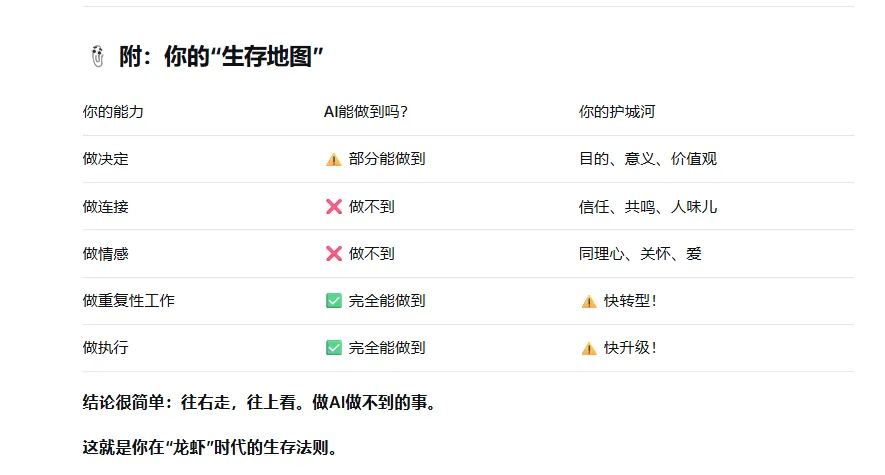Click warning icon beside 快升级！
Image resolution: width=885 pixels, height=475 pixels.
pos(588,348)
